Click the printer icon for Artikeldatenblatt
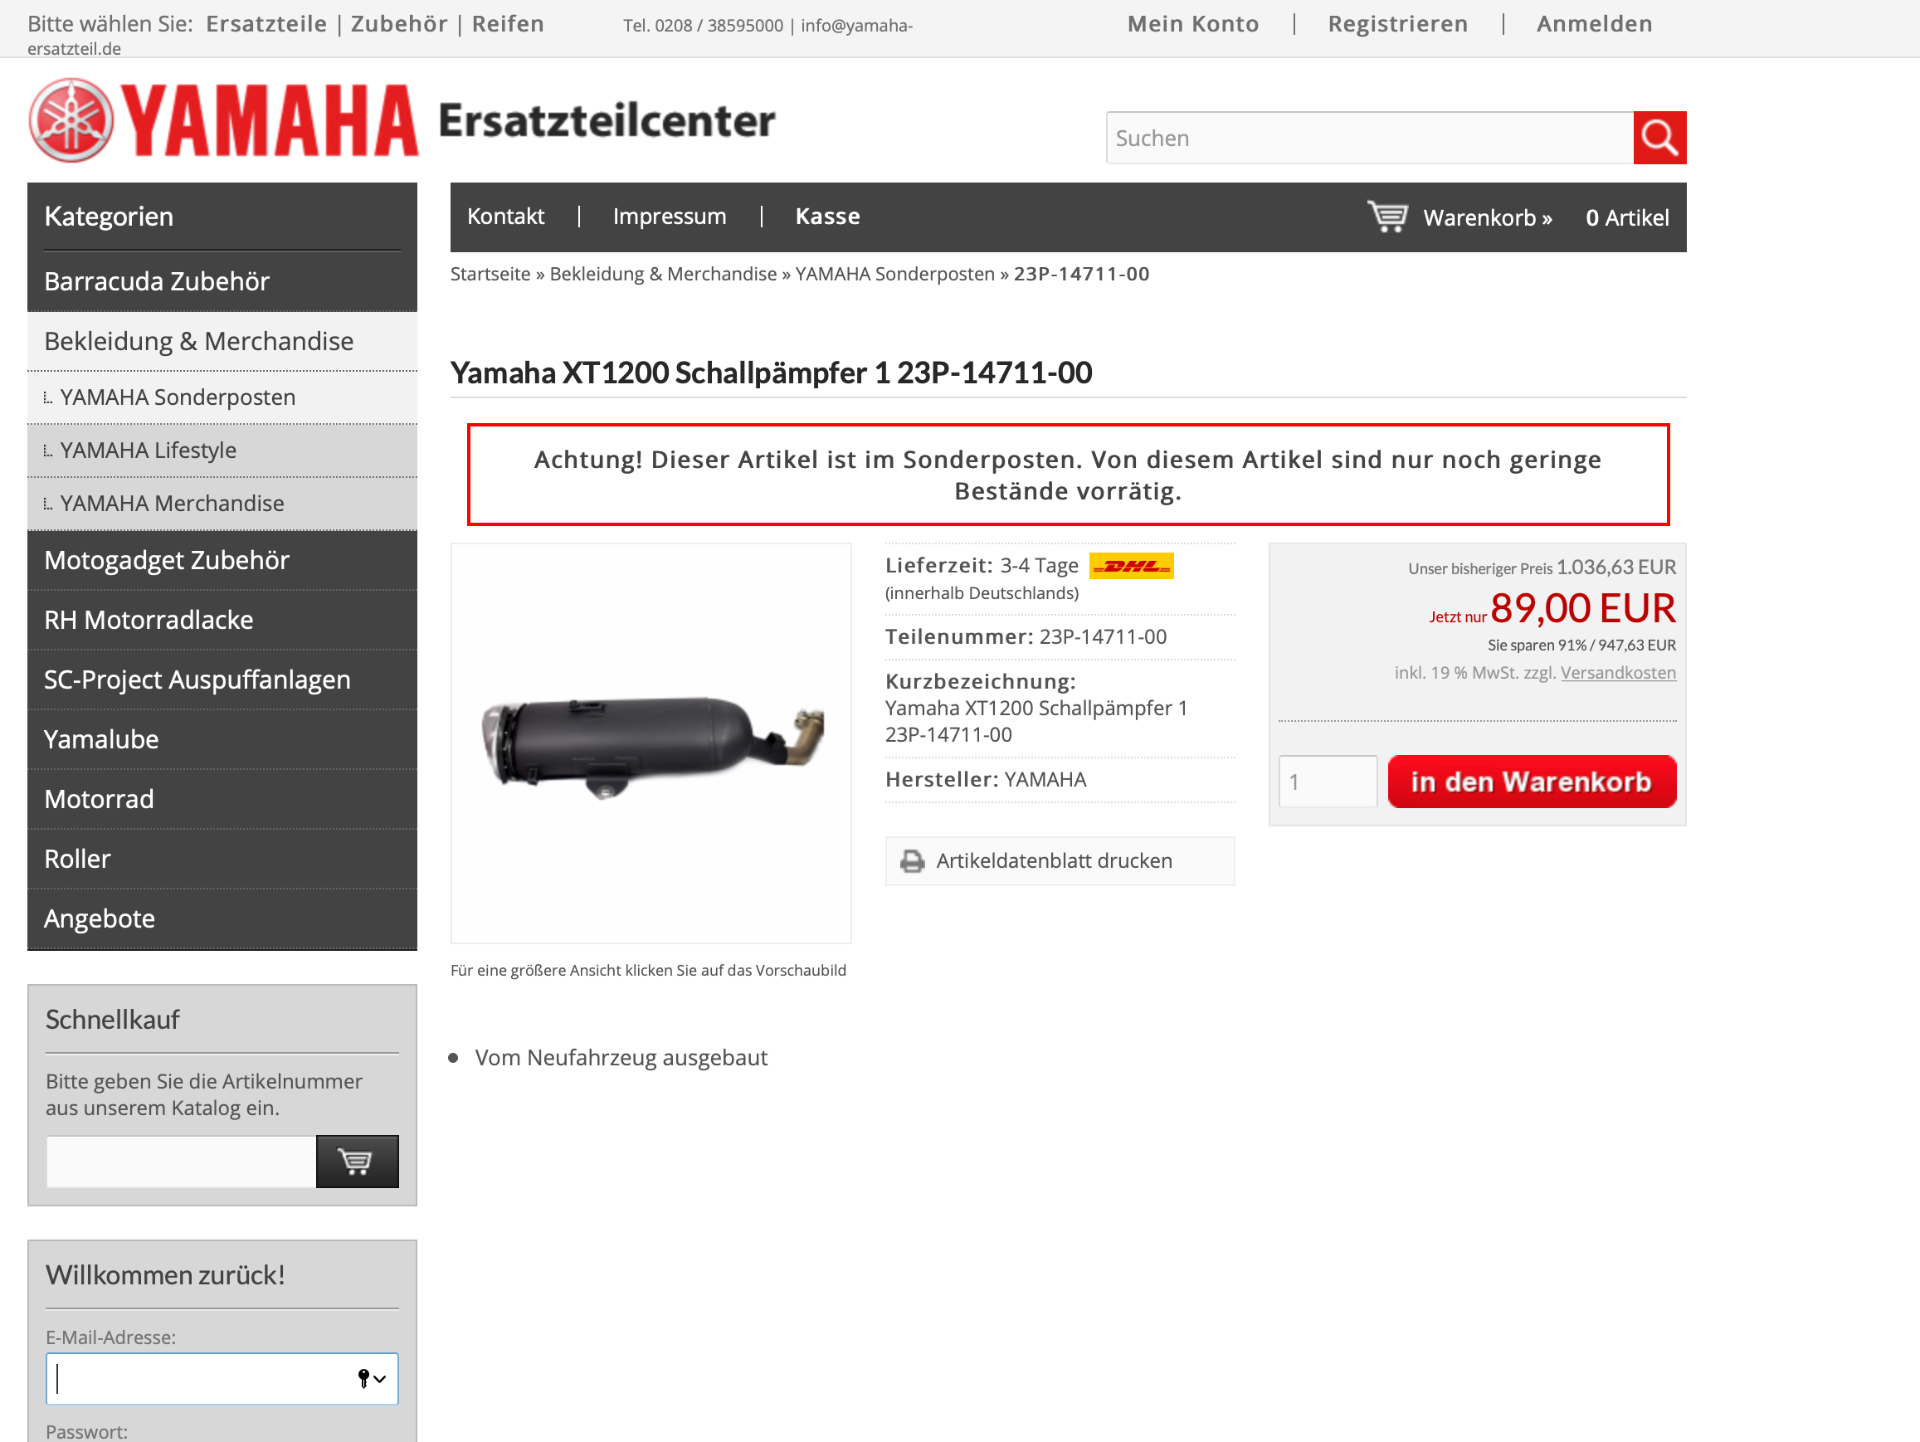Screen dimensions: 1920x1442 coord(912,861)
